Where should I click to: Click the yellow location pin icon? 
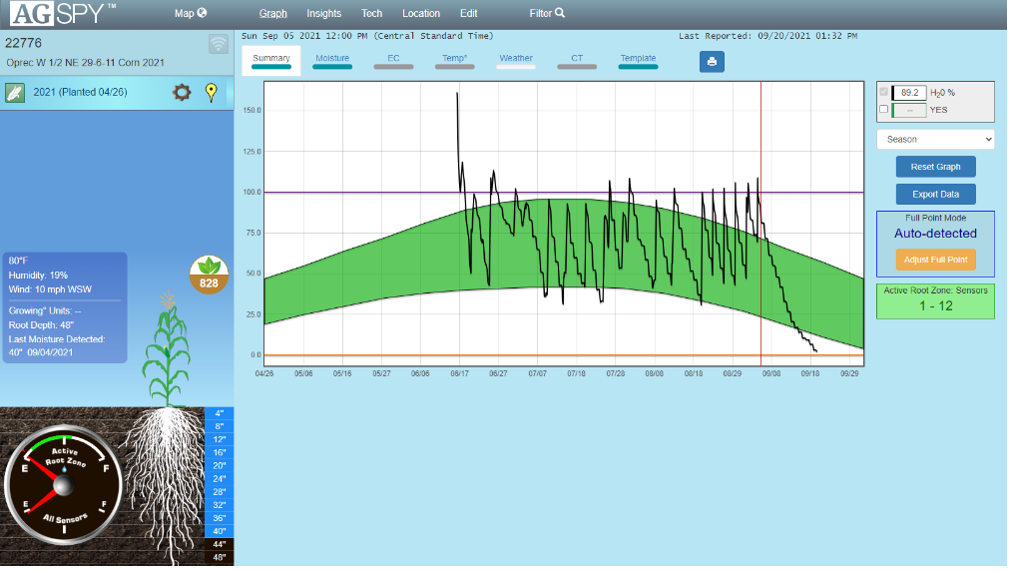click(211, 93)
